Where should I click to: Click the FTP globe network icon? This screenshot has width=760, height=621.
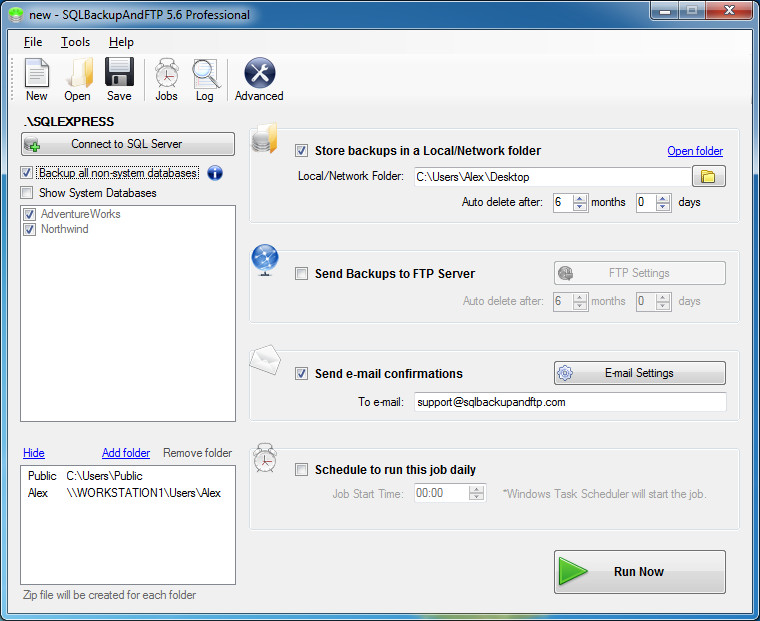coord(265,259)
